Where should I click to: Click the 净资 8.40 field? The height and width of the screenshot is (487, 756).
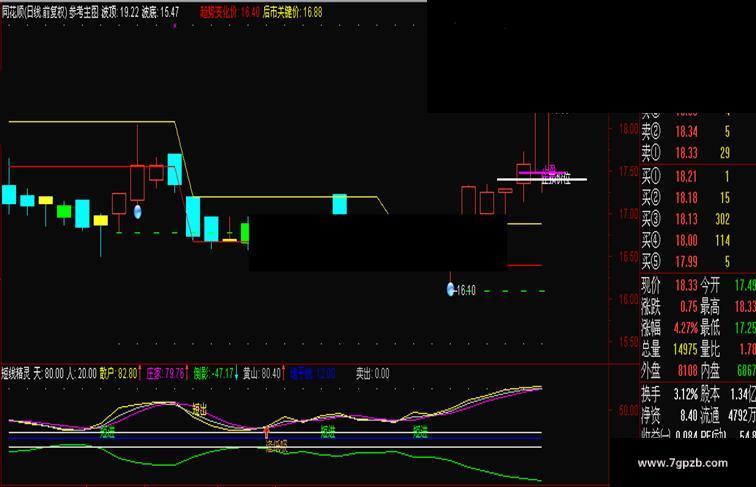(x=670, y=415)
